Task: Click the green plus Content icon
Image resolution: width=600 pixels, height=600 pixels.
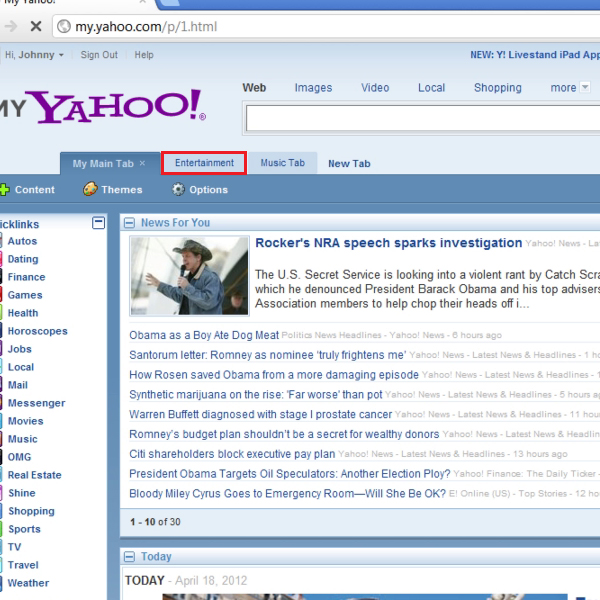Action: [4, 190]
